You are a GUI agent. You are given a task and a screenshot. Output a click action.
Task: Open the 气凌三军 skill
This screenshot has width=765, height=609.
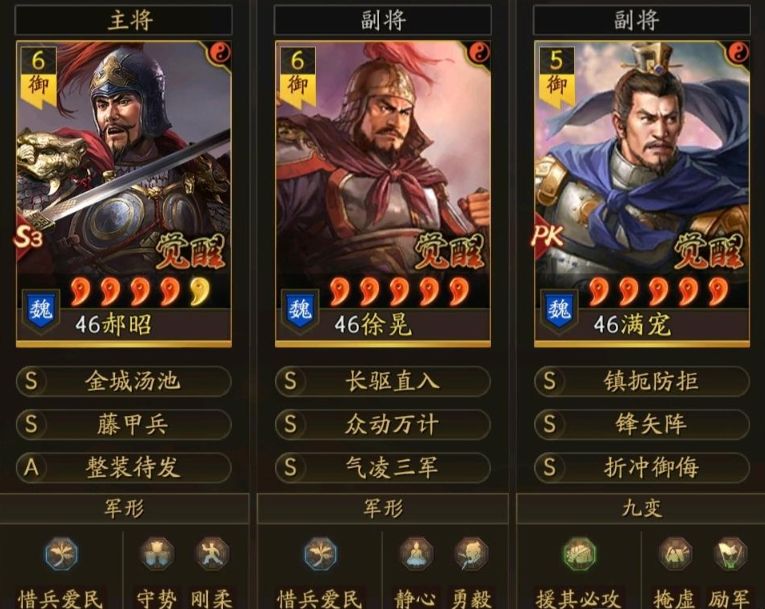pyautogui.click(x=382, y=467)
